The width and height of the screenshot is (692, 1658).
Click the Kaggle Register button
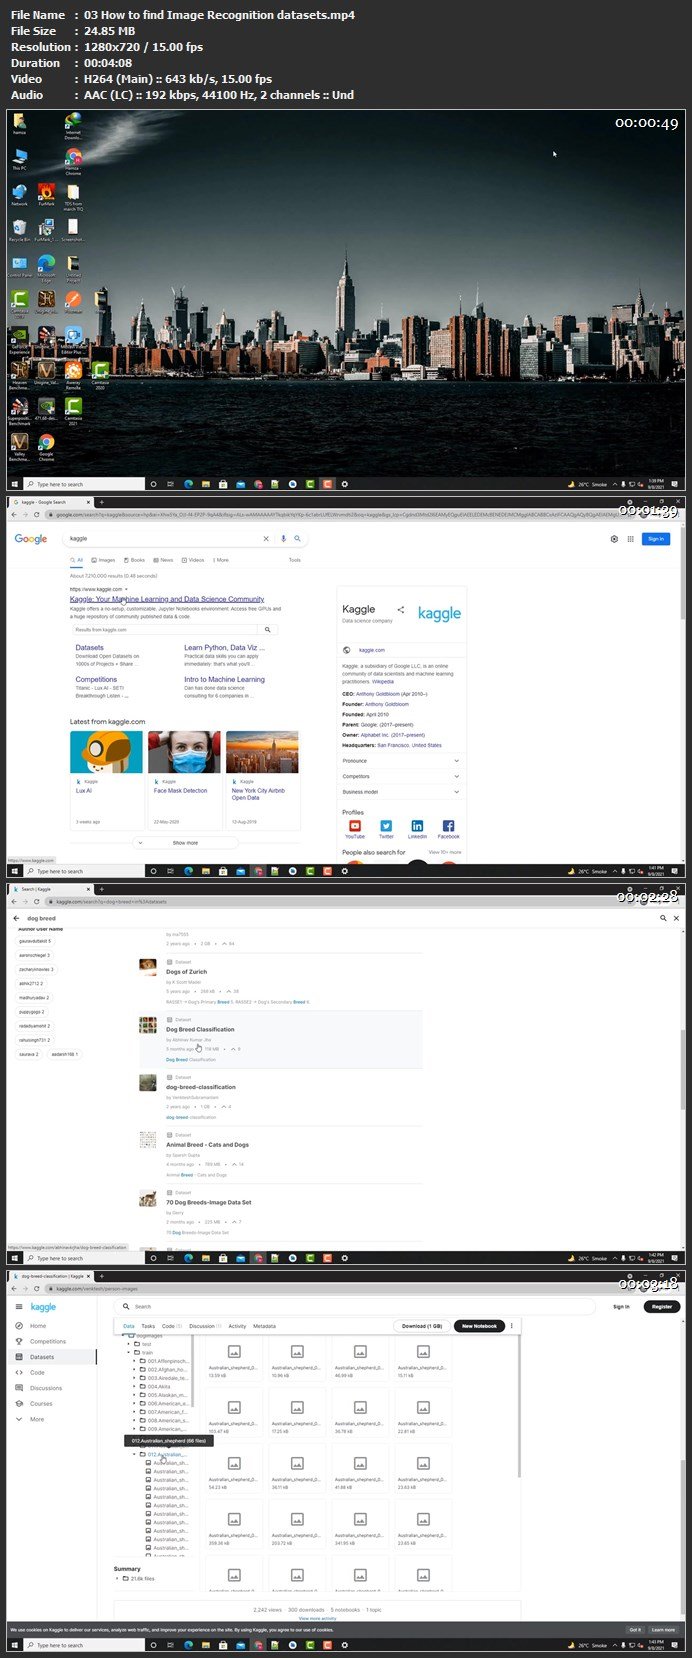click(x=662, y=1306)
